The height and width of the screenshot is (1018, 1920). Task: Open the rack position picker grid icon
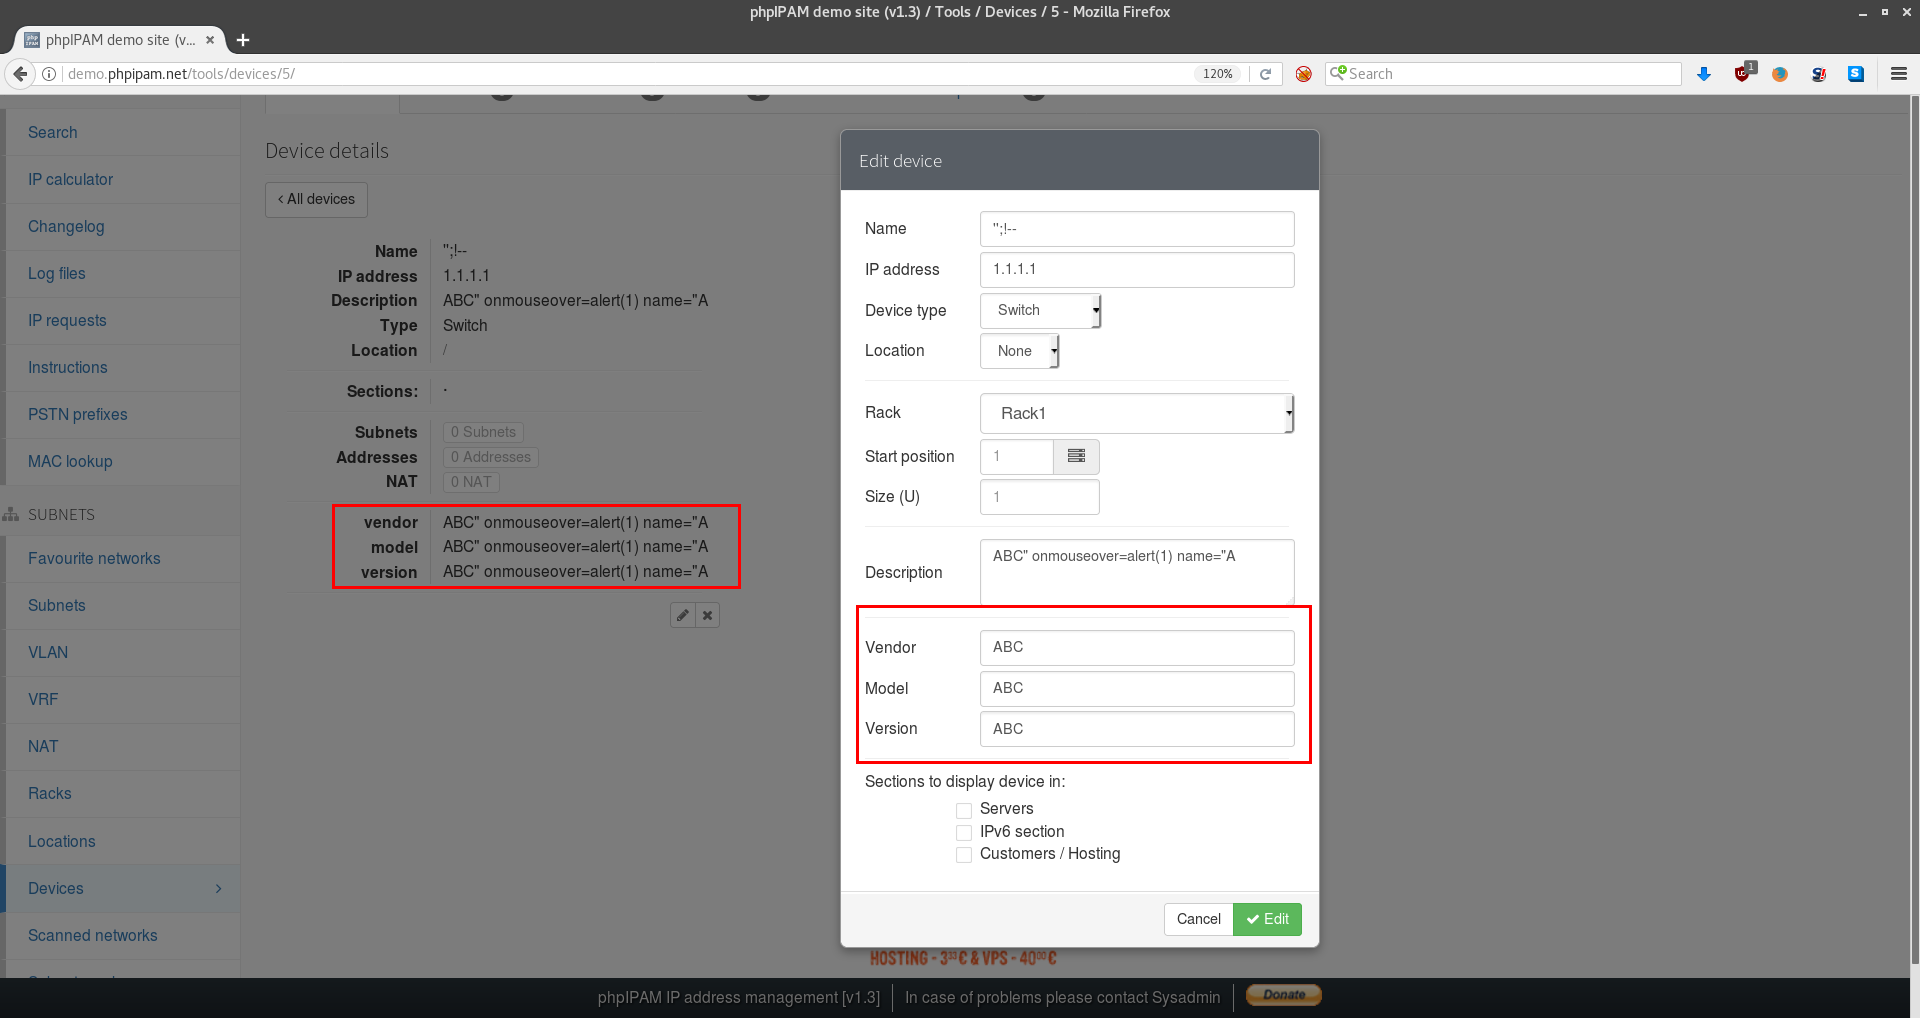[x=1075, y=456]
